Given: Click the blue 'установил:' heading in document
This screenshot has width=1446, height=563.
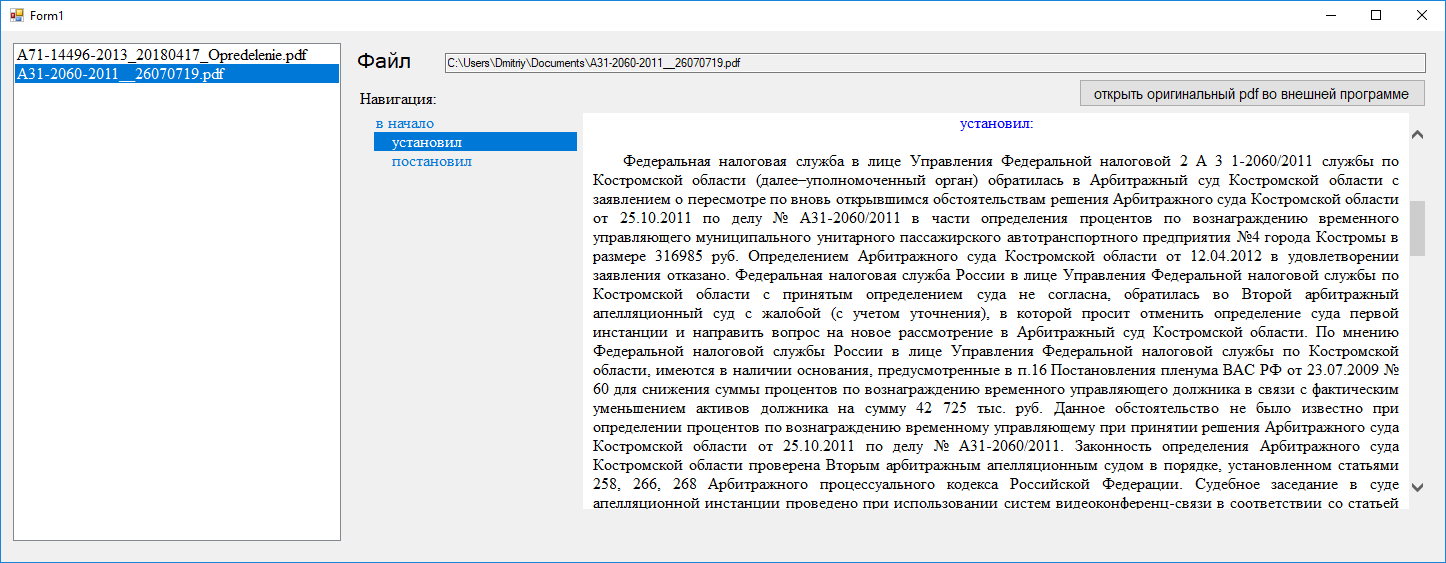Looking at the screenshot, I should point(995,124).
